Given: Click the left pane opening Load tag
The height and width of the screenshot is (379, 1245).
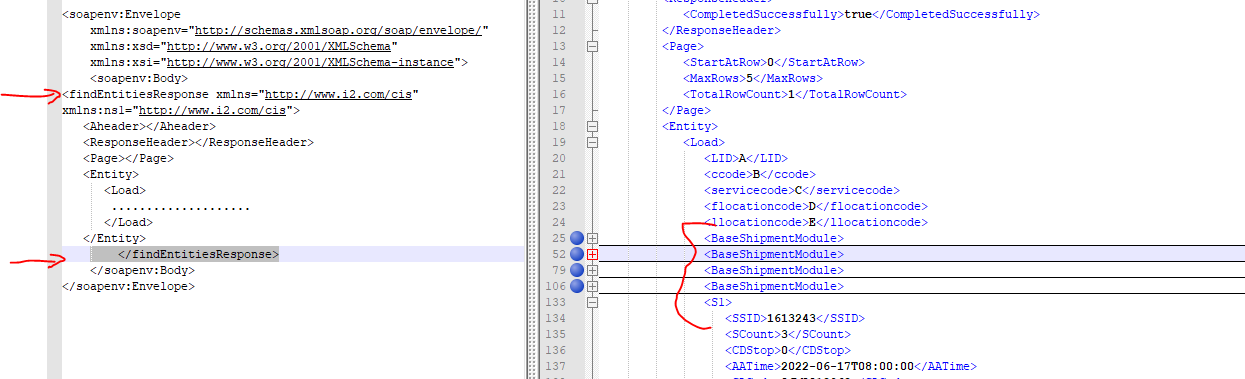Looking at the screenshot, I should click(125, 190).
